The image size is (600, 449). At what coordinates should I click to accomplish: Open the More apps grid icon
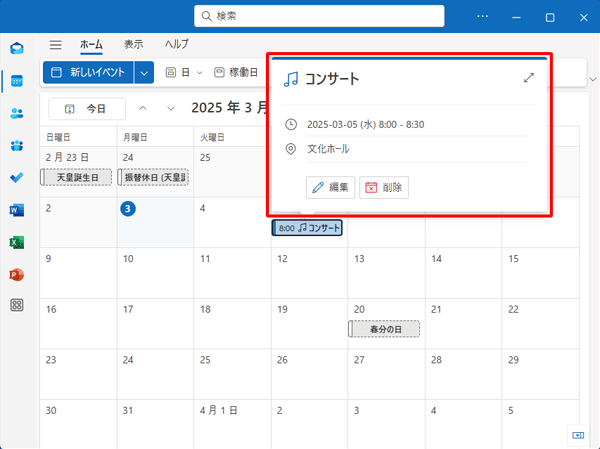click(x=17, y=305)
